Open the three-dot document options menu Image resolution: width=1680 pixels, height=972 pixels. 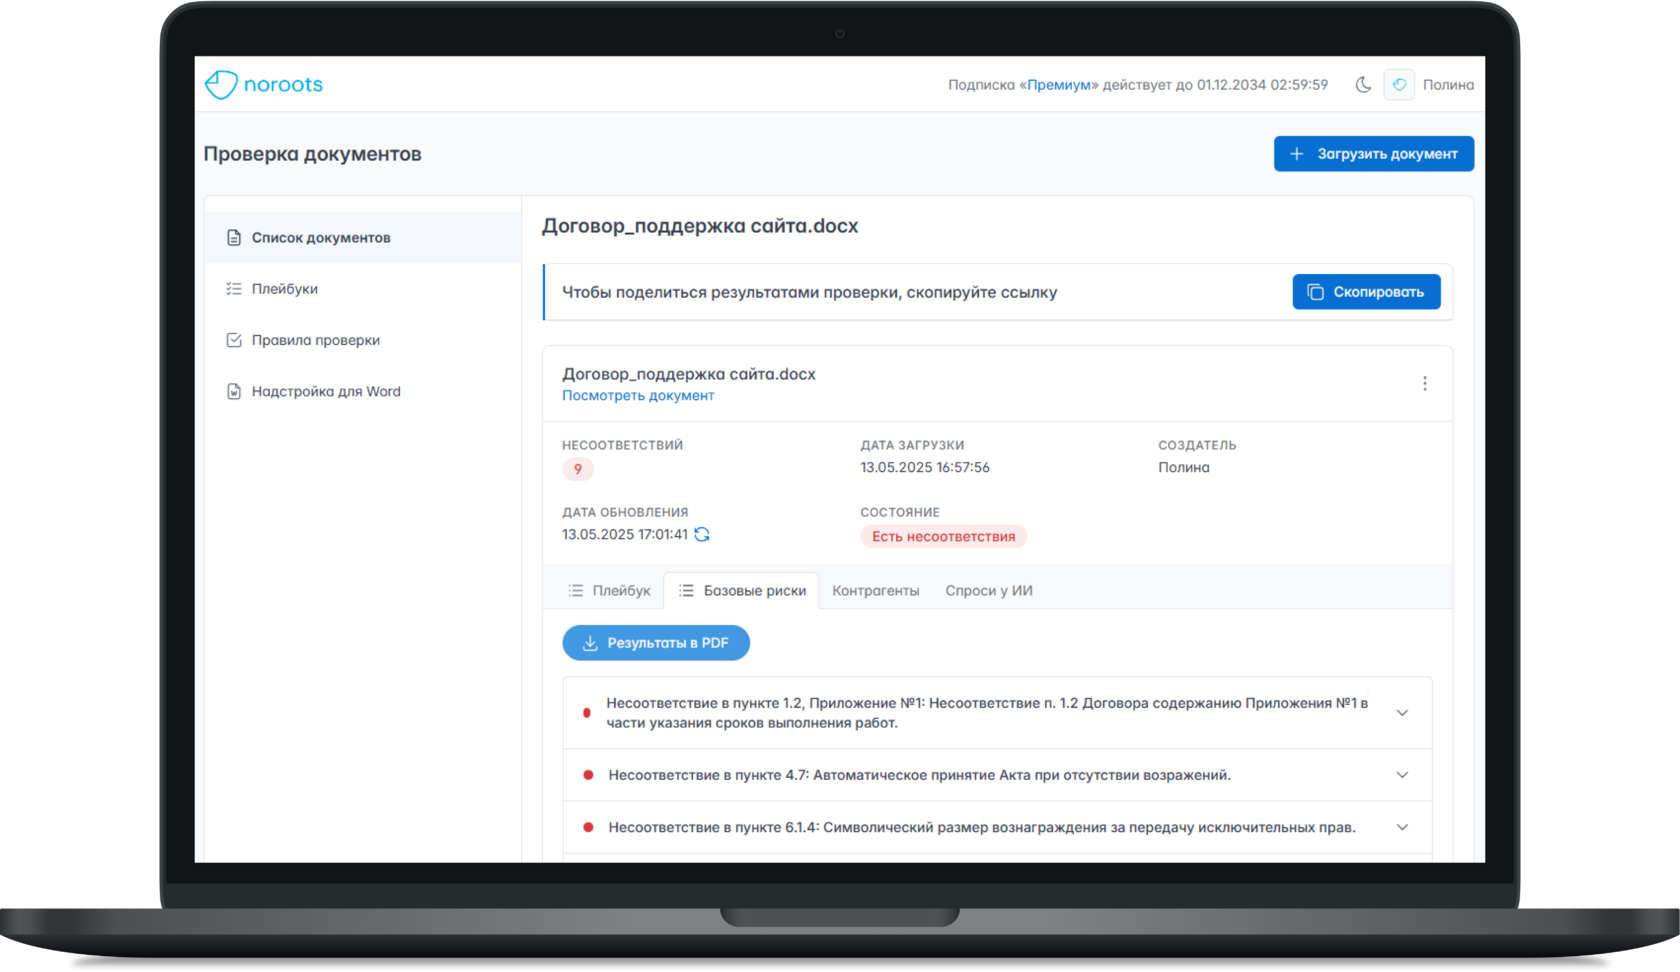coord(1425,384)
